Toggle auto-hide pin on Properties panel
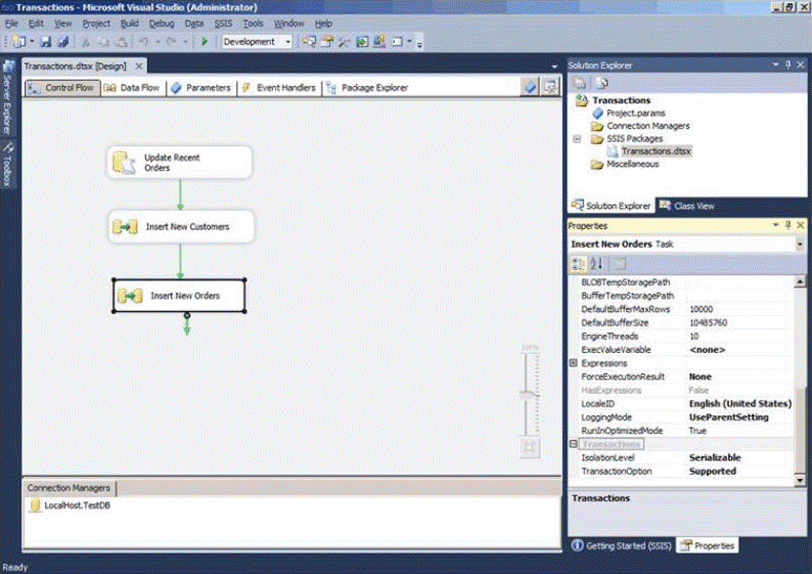 (x=788, y=226)
